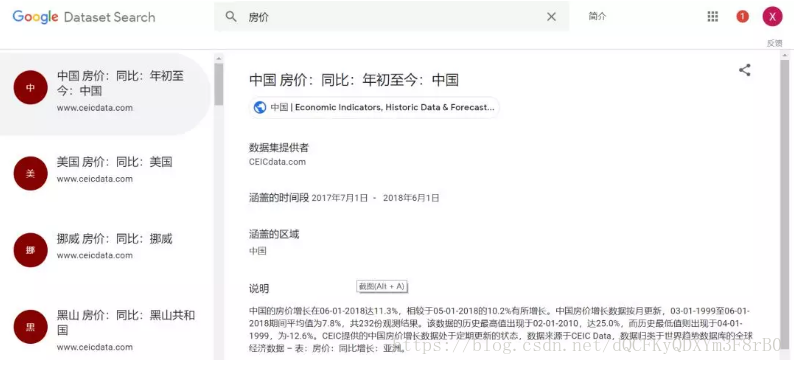Click the CEICdata.com provider text
Screen dimensions: 794x365
(x=277, y=162)
